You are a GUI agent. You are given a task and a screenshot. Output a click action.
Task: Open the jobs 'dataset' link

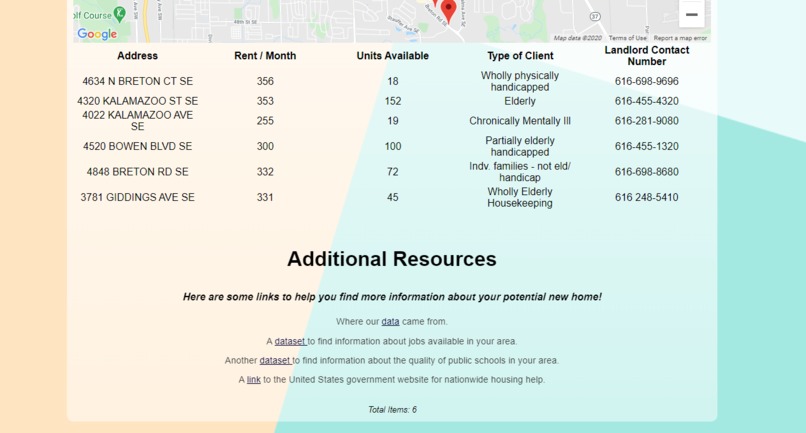point(290,341)
